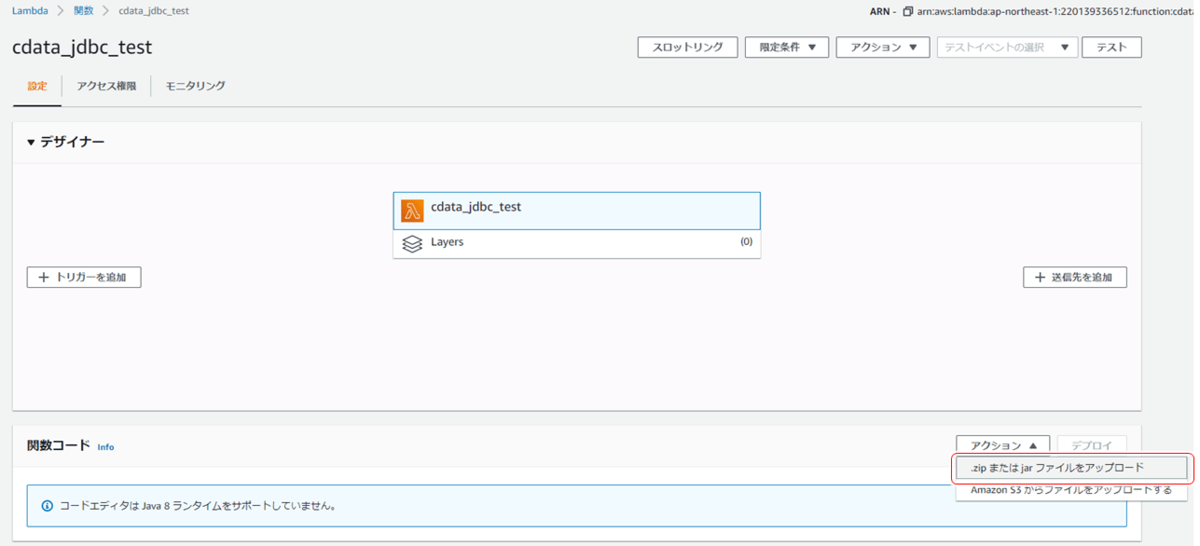Image resolution: width=1200 pixels, height=546 pixels.
Task: Open the 関数コード Info link
Action: pyautogui.click(x=106, y=447)
